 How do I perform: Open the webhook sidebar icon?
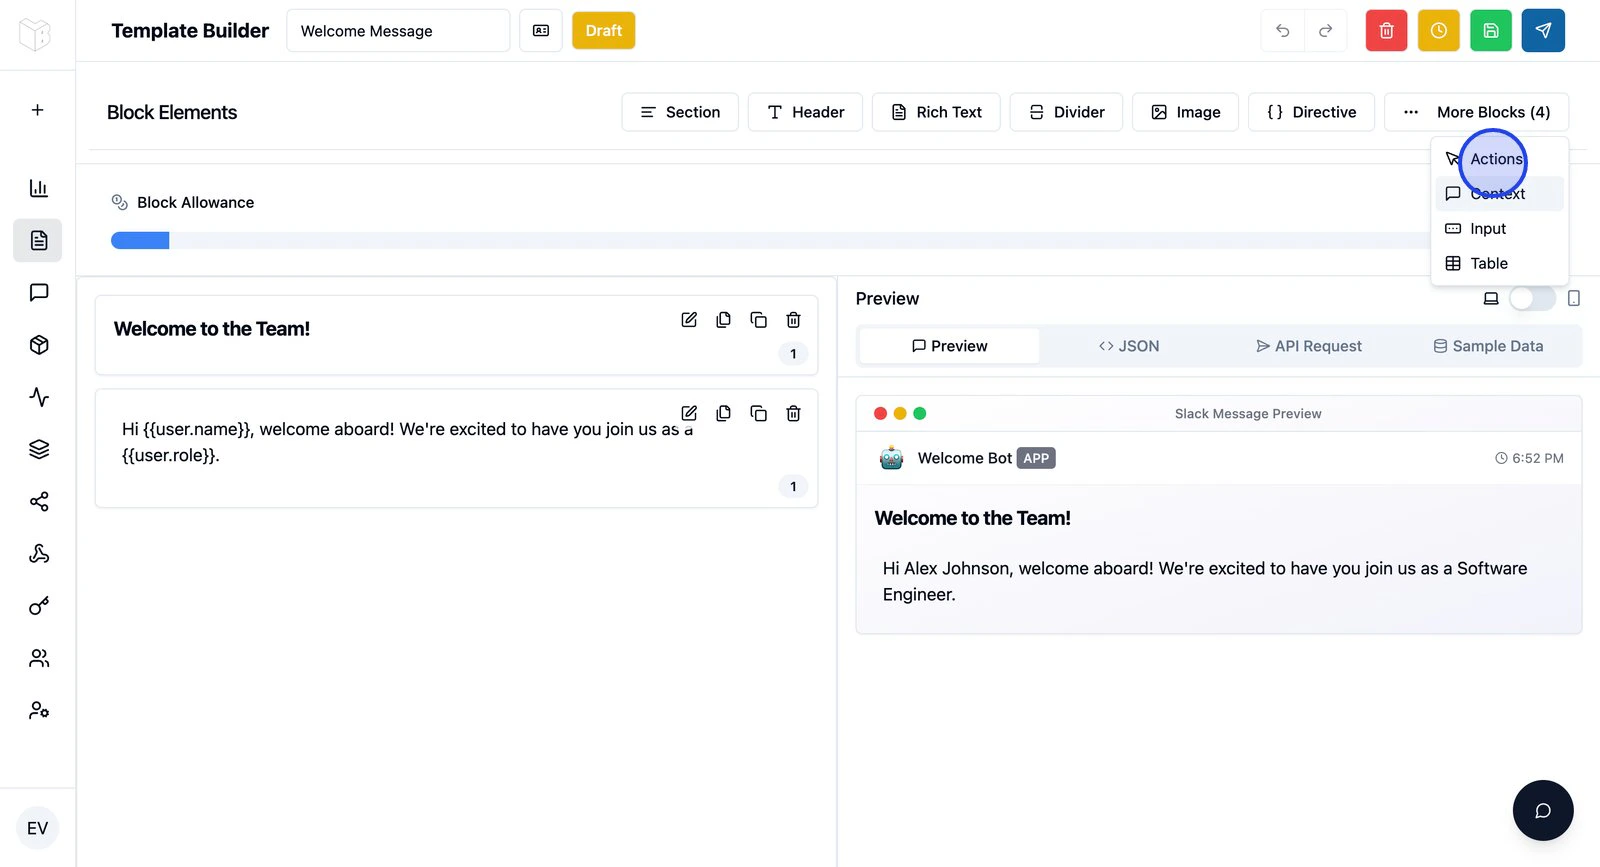coord(39,554)
